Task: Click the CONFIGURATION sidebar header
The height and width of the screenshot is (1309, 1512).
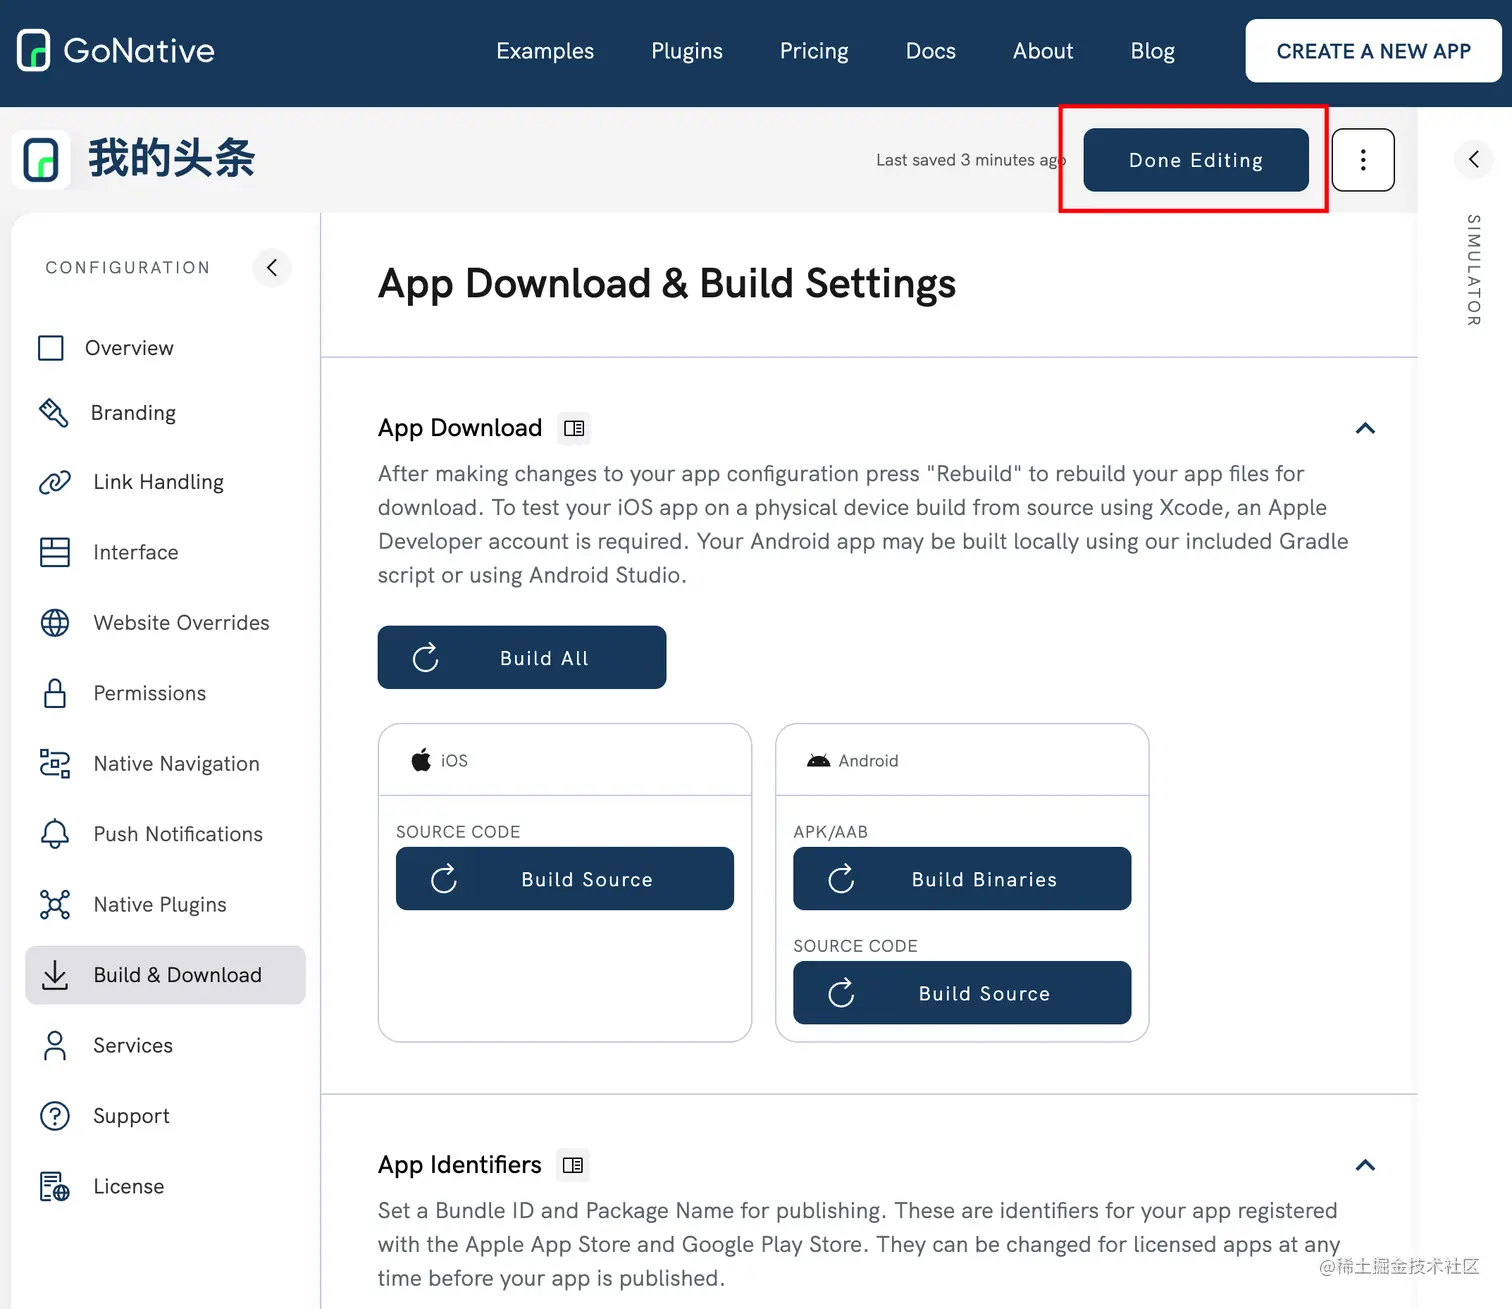Action: (128, 268)
